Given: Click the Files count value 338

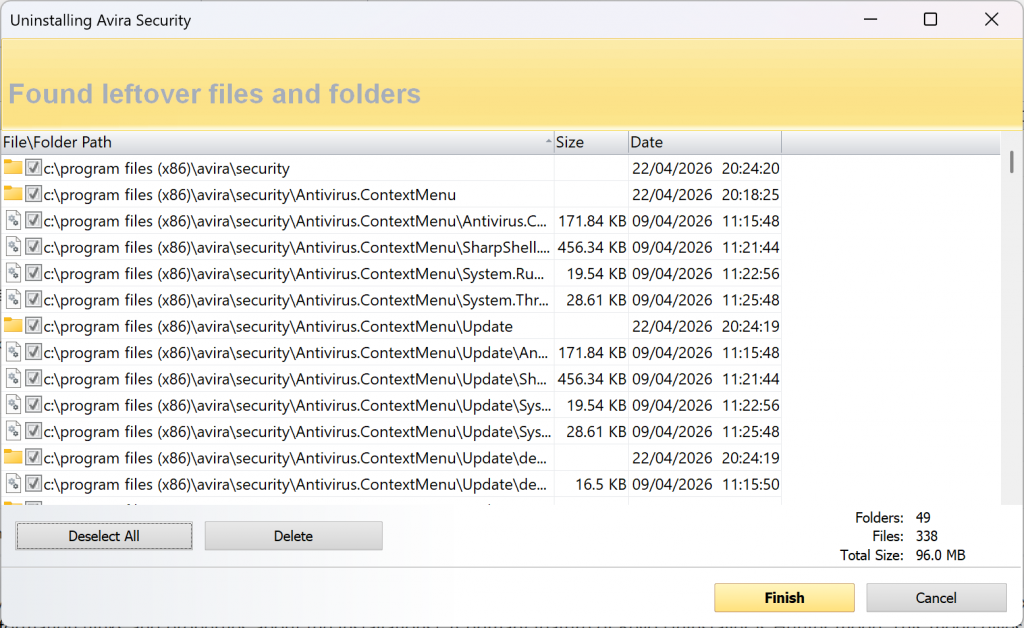Looking at the screenshot, I should (927, 536).
